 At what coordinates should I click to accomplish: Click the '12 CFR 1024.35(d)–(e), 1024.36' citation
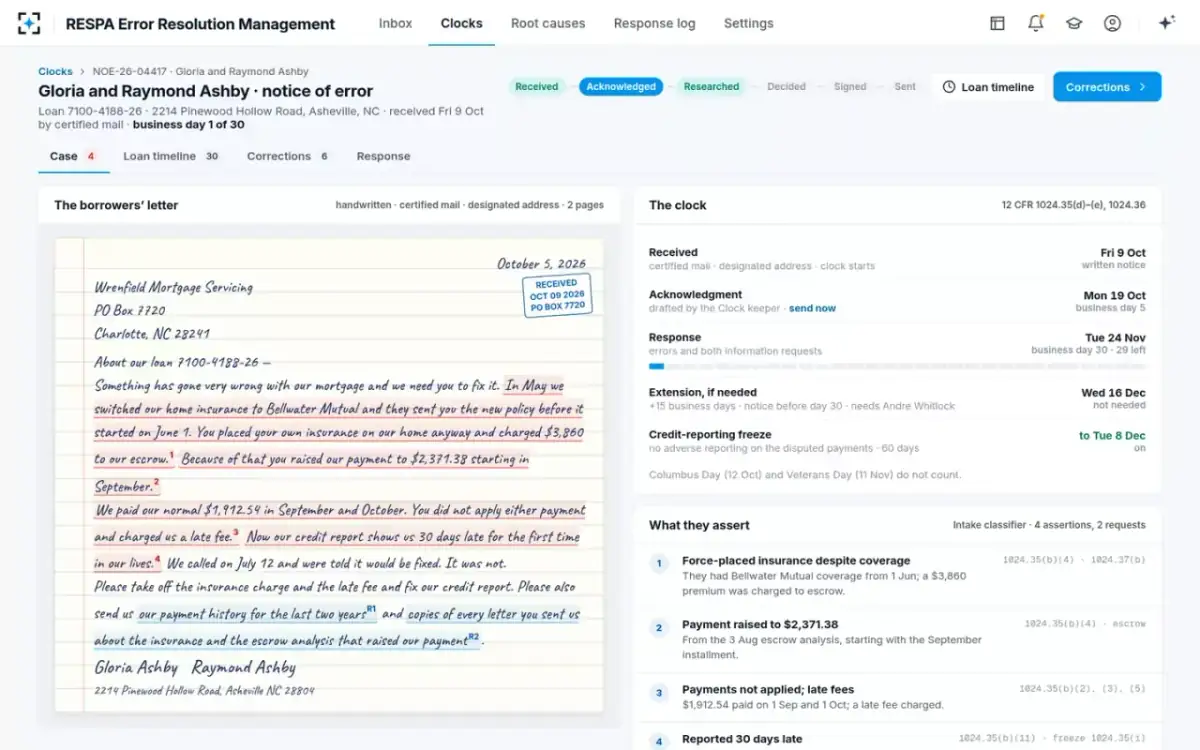pyautogui.click(x=1073, y=205)
